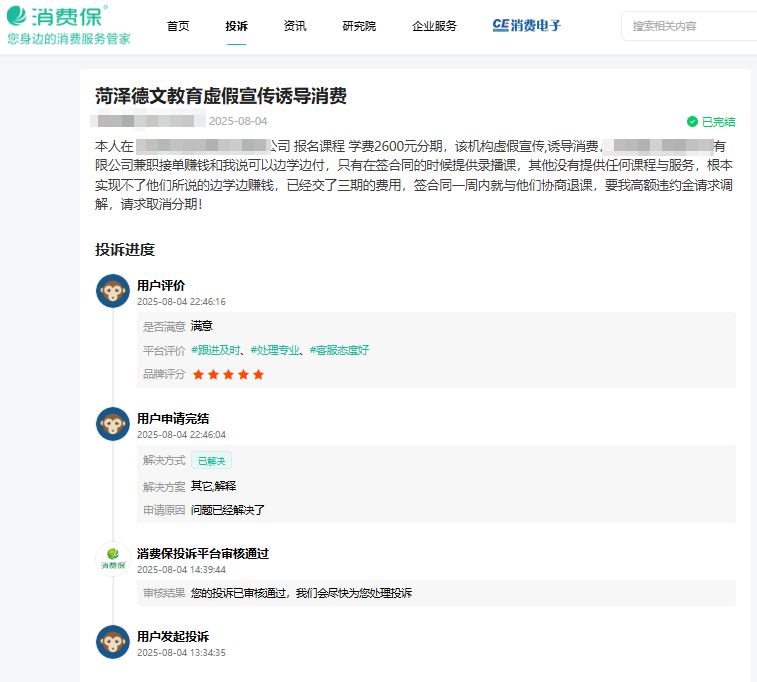The image size is (757, 682).
Task: Click the #跟进及时 tag
Action: click(x=216, y=350)
